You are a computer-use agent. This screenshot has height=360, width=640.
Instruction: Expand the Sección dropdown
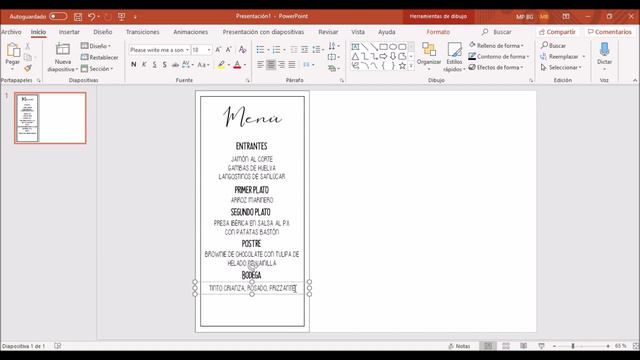tap(97, 69)
